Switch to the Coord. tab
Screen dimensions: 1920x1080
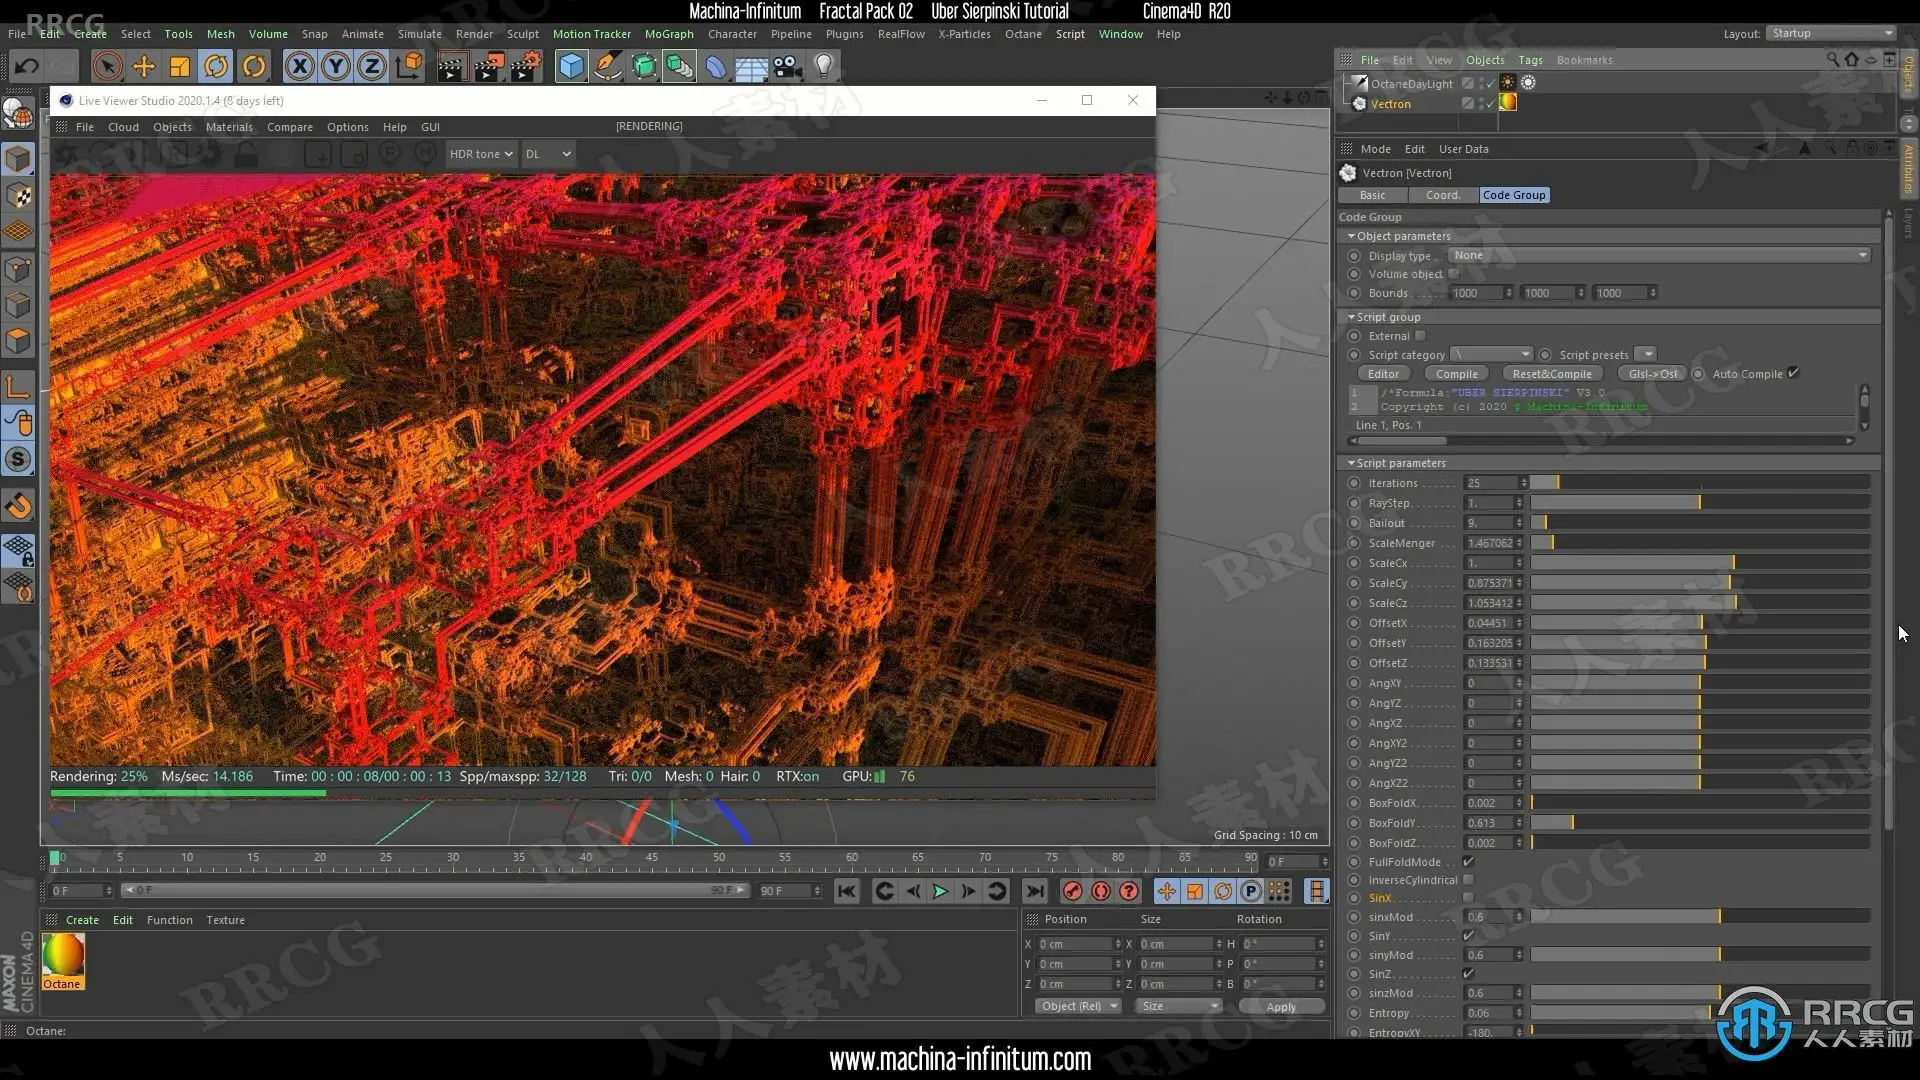coord(1442,195)
